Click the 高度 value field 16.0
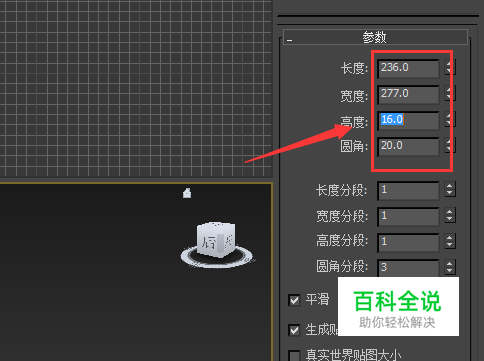The image size is (484, 361). point(408,120)
